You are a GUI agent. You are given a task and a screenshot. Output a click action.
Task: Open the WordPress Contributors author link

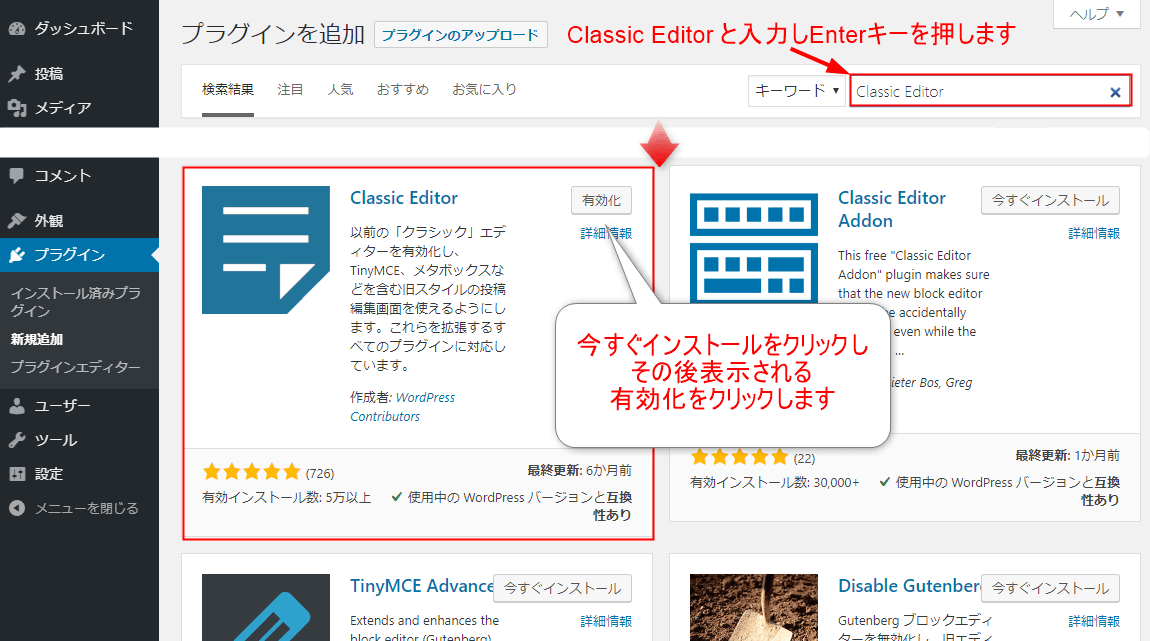tap(402, 406)
